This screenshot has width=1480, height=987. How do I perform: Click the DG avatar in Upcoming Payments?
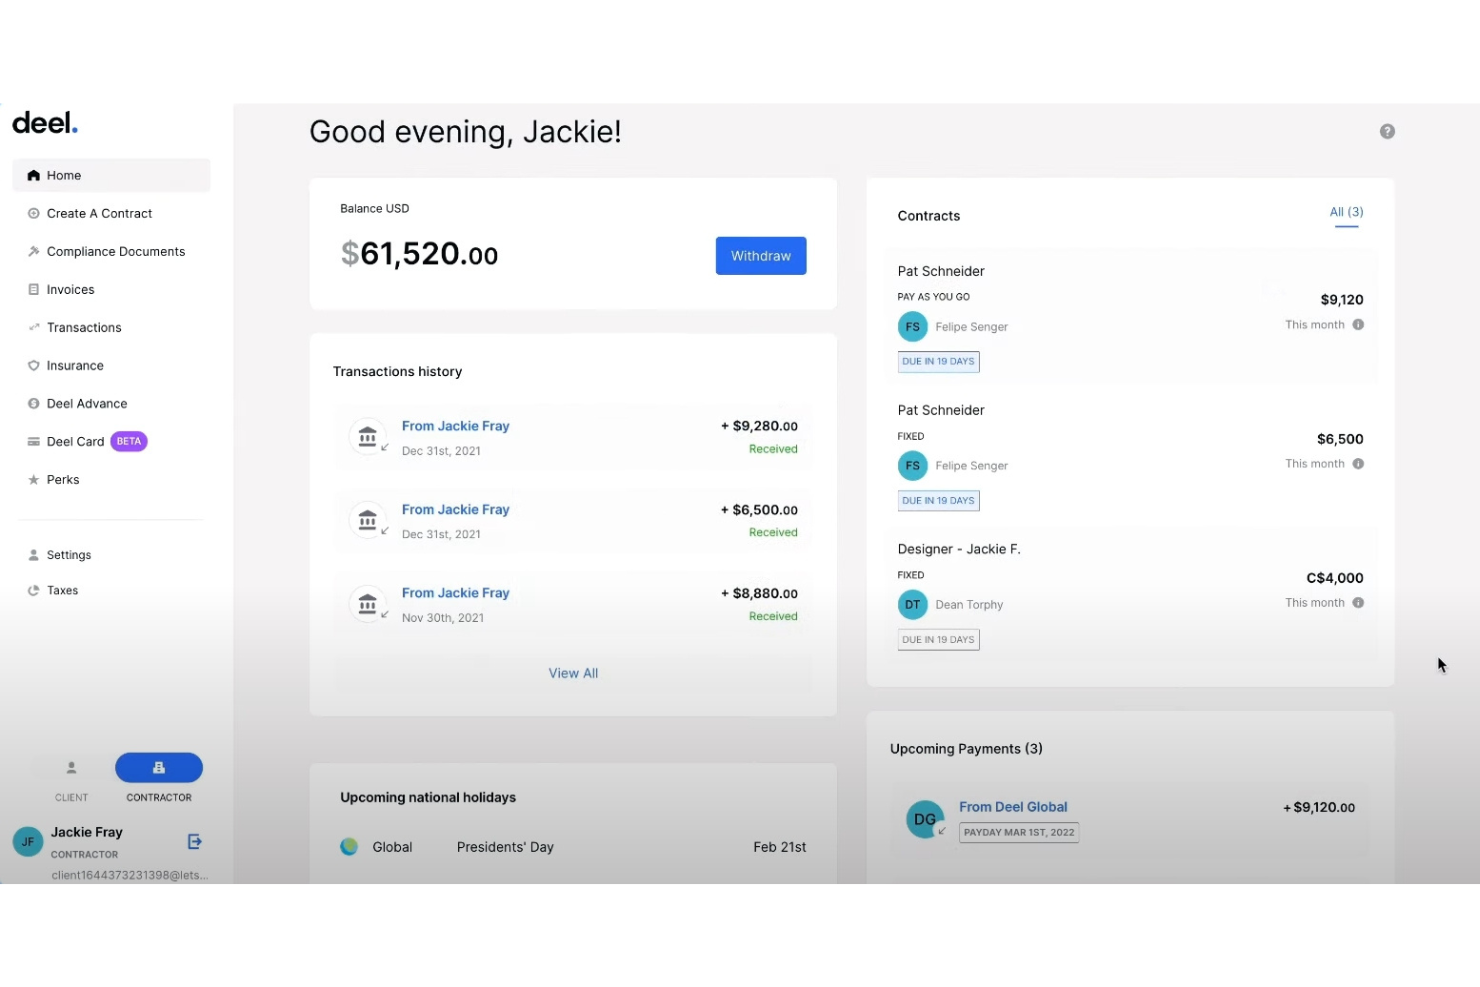[925, 820]
